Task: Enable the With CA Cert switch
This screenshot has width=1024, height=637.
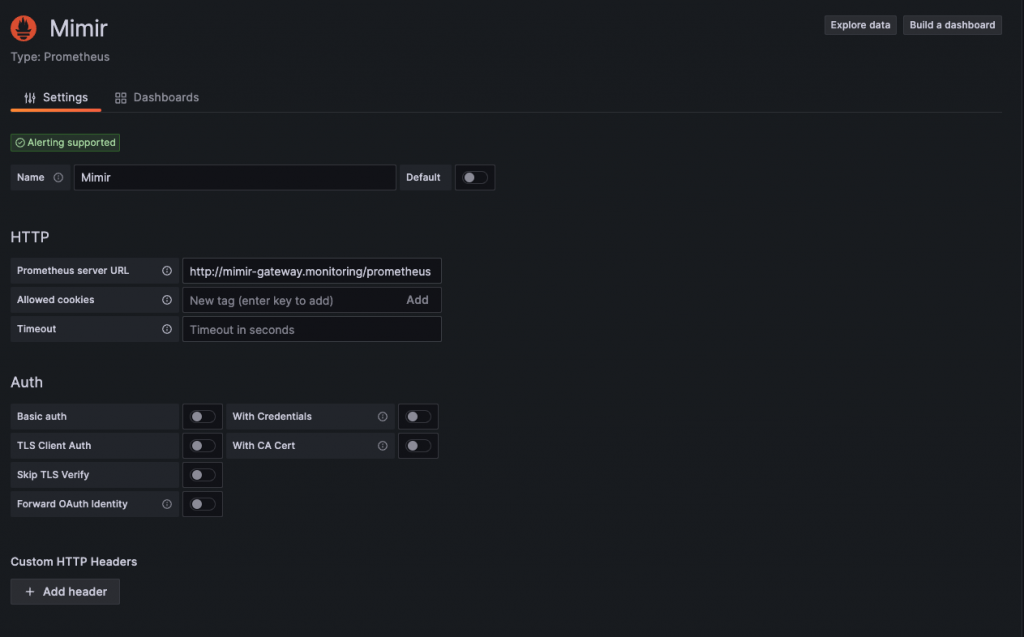Action: 418,446
